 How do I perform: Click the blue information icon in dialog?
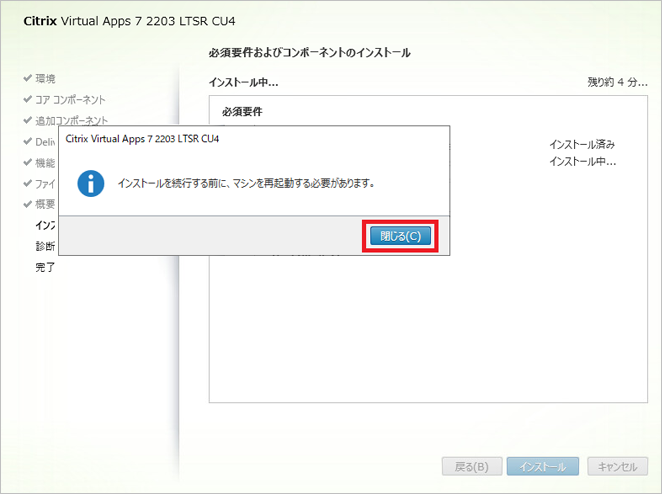(x=91, y=183)
